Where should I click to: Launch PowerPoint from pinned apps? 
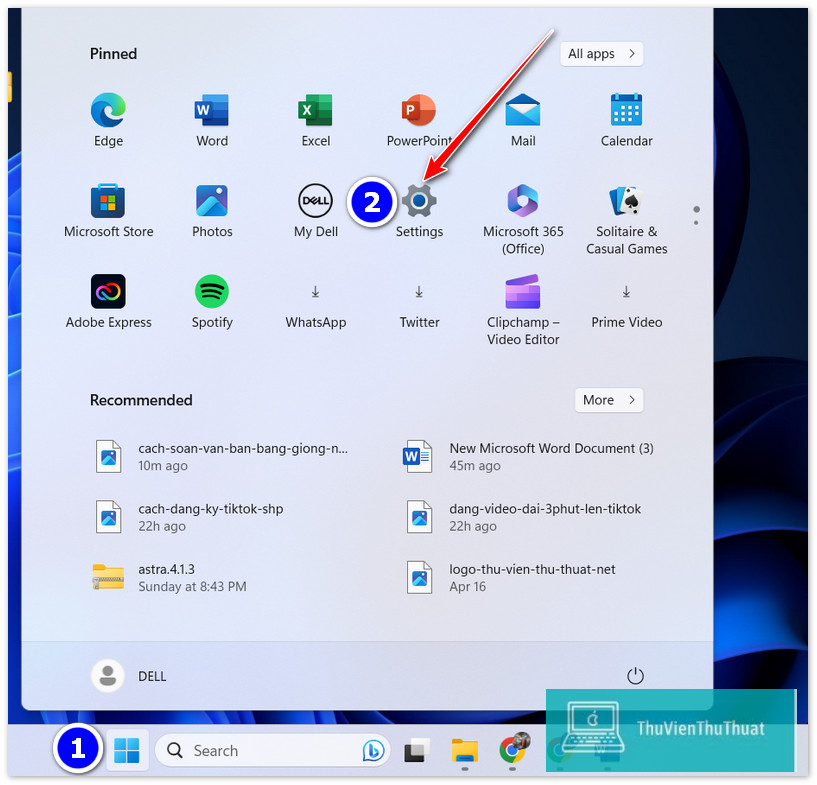click(419, 120)
